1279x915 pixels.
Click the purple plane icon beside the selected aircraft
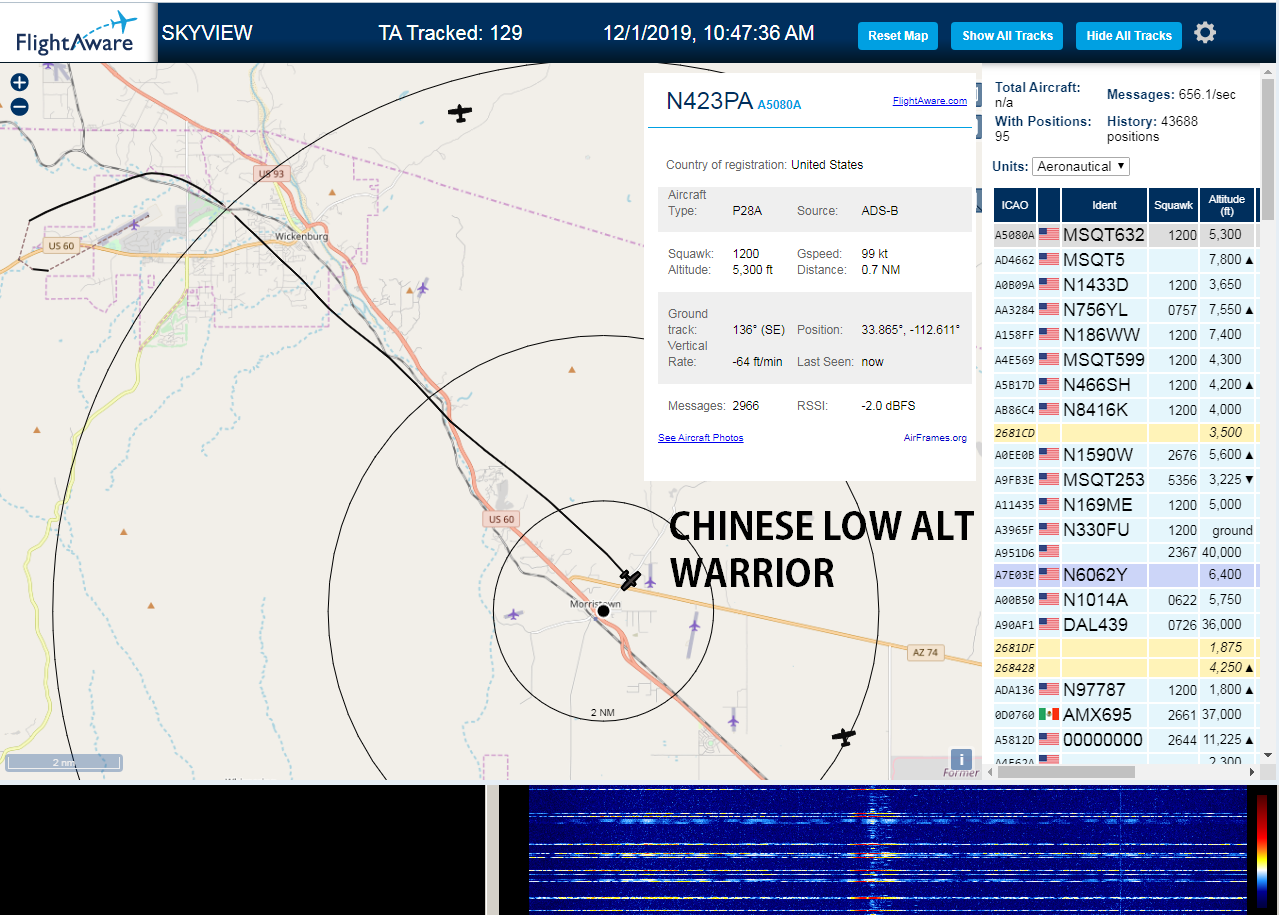[651, 580]
